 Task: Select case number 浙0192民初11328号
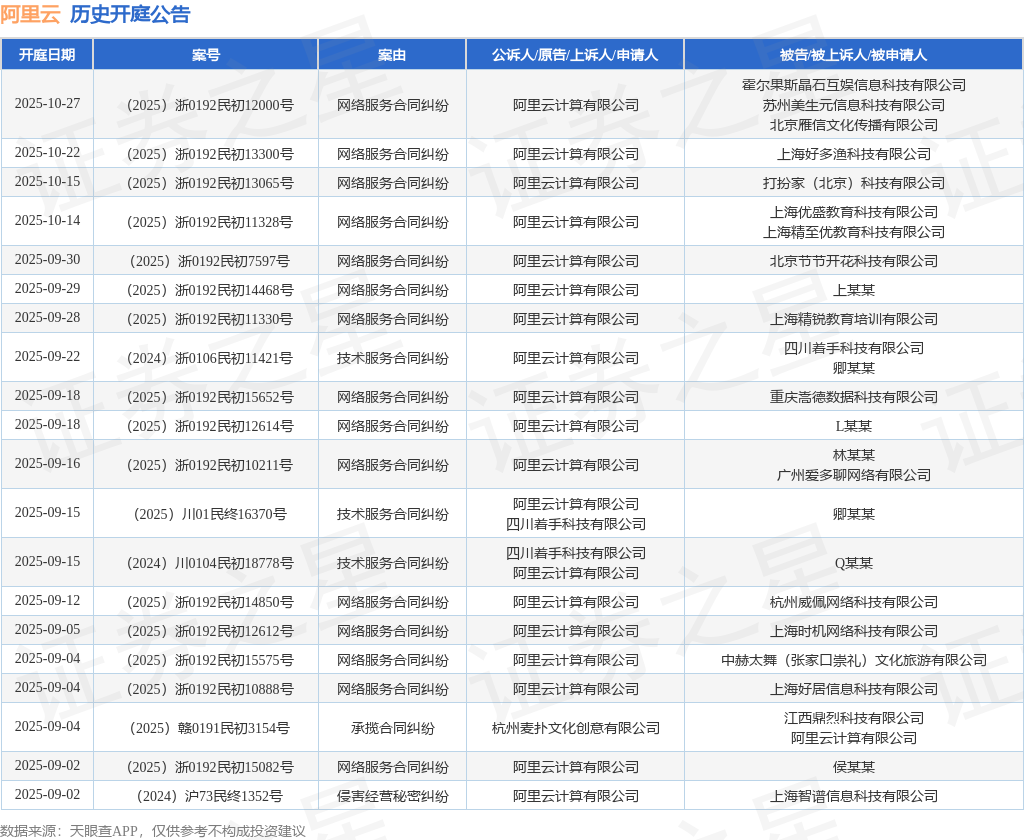coord(210,222)
